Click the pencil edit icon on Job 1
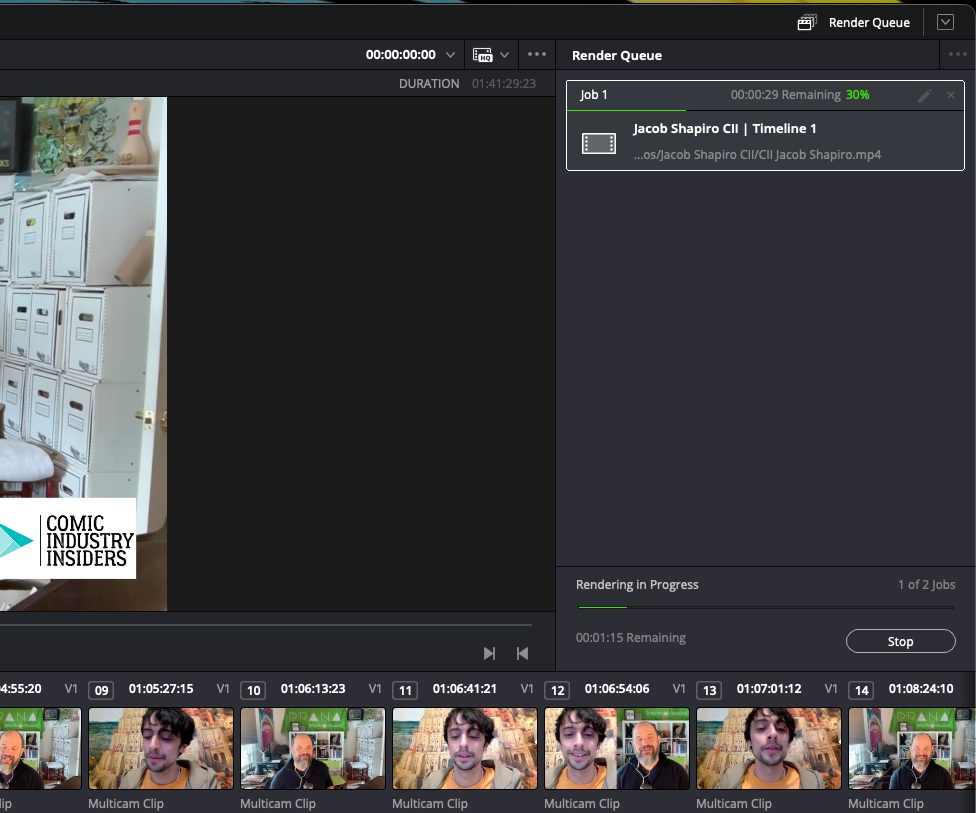This screenshot has width=976, height=813. pos(925,95)
